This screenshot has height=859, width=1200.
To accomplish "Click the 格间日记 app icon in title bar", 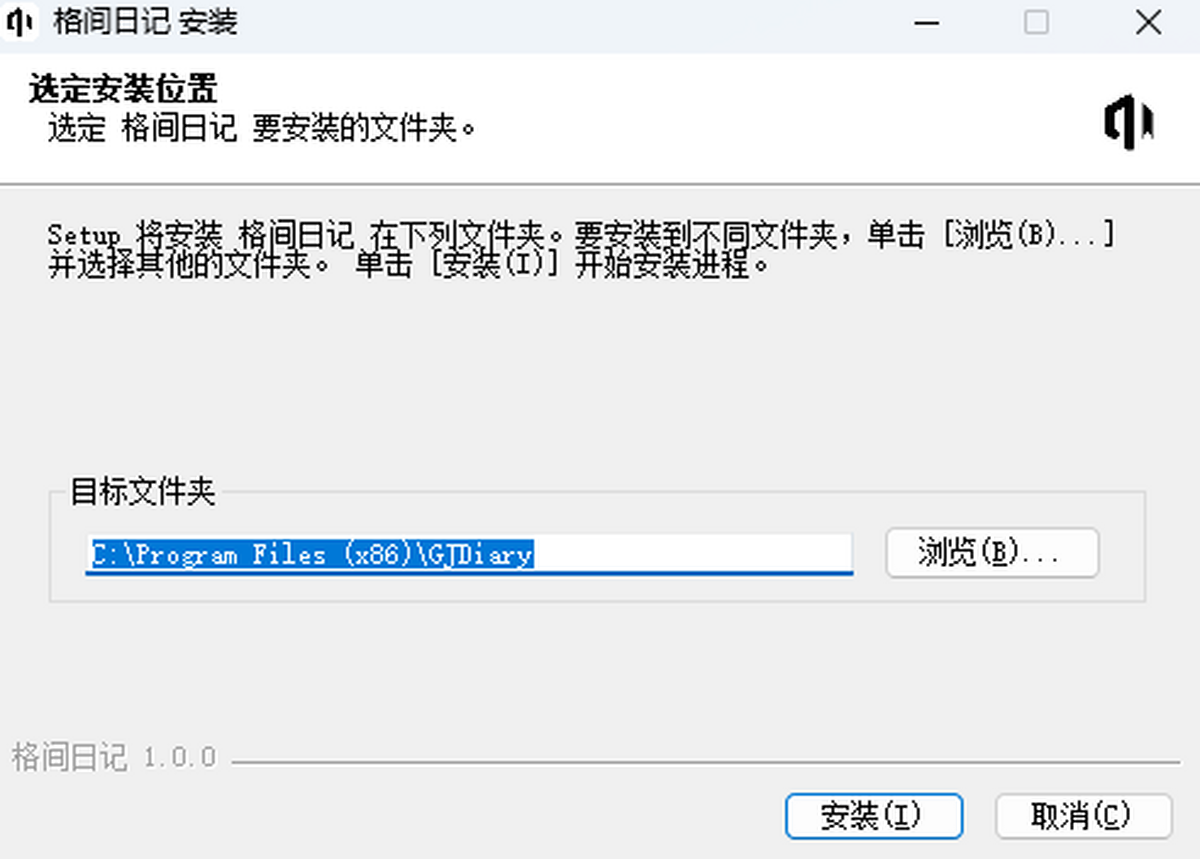I will [21, 22].
